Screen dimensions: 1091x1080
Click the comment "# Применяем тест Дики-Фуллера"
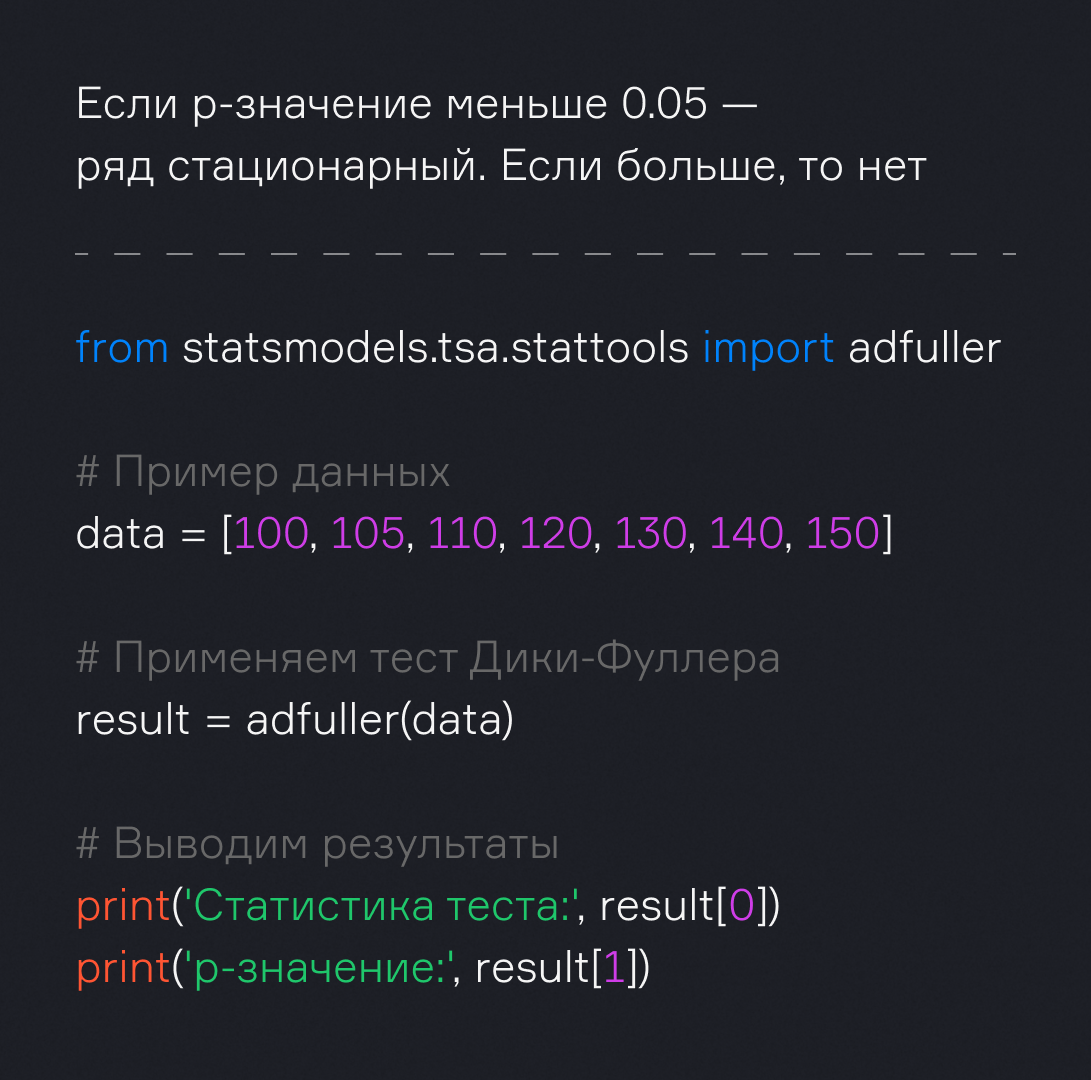click(427, 658)
